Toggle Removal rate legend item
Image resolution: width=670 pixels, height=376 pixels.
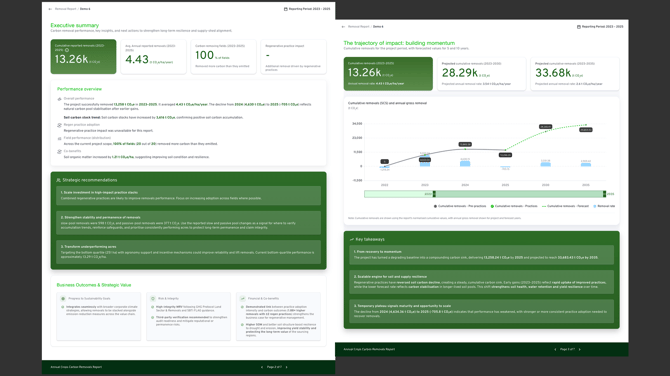[x=604, y=206]
